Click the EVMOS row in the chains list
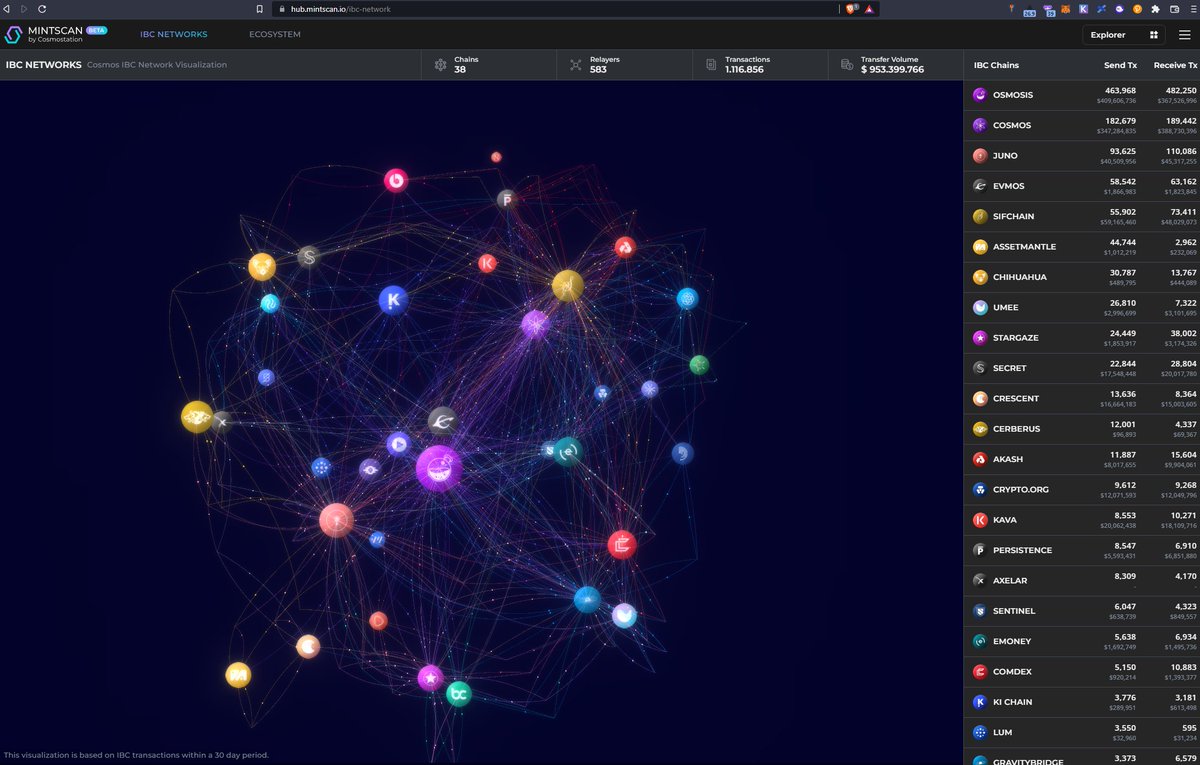Viewport: 1200px width, 765px height. coord(1082,186)
